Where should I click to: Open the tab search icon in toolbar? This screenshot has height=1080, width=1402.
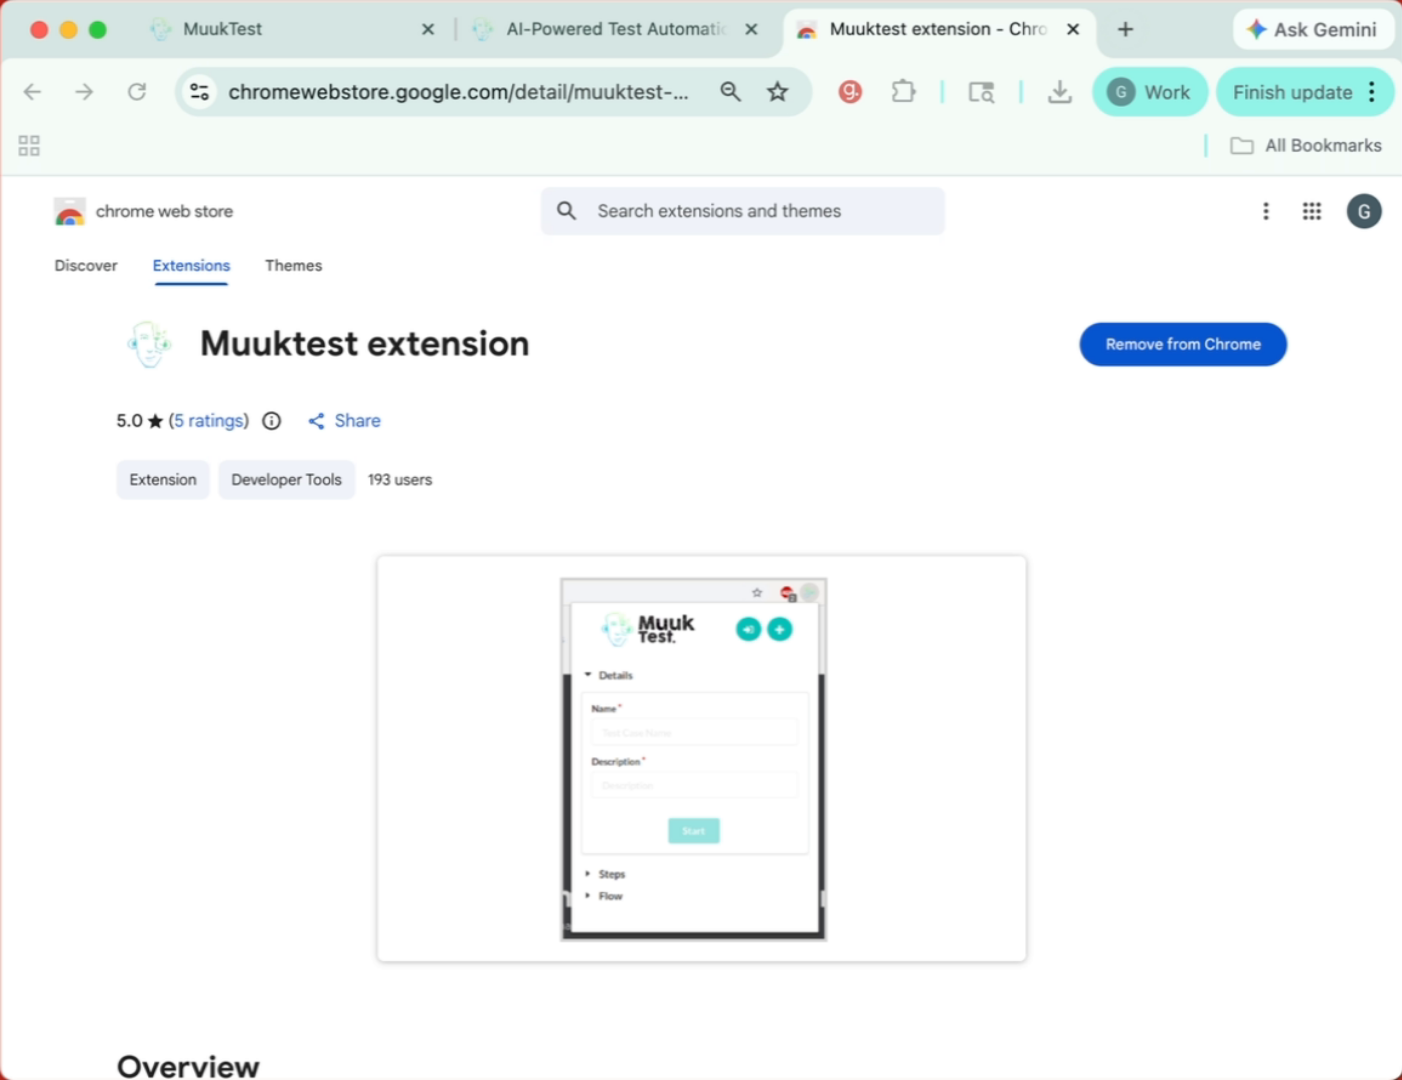coord(981,92)
